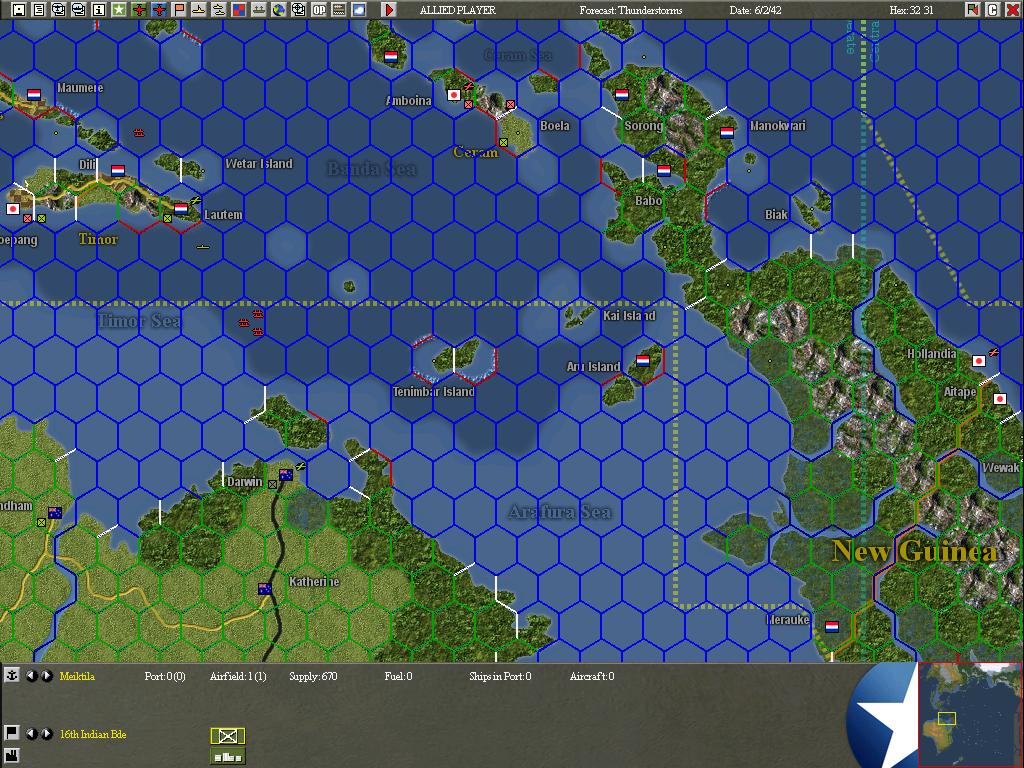The image size is (1024, 768).
Task: Click yellow submarine icon south of Lautem
Action: (202, 247)
